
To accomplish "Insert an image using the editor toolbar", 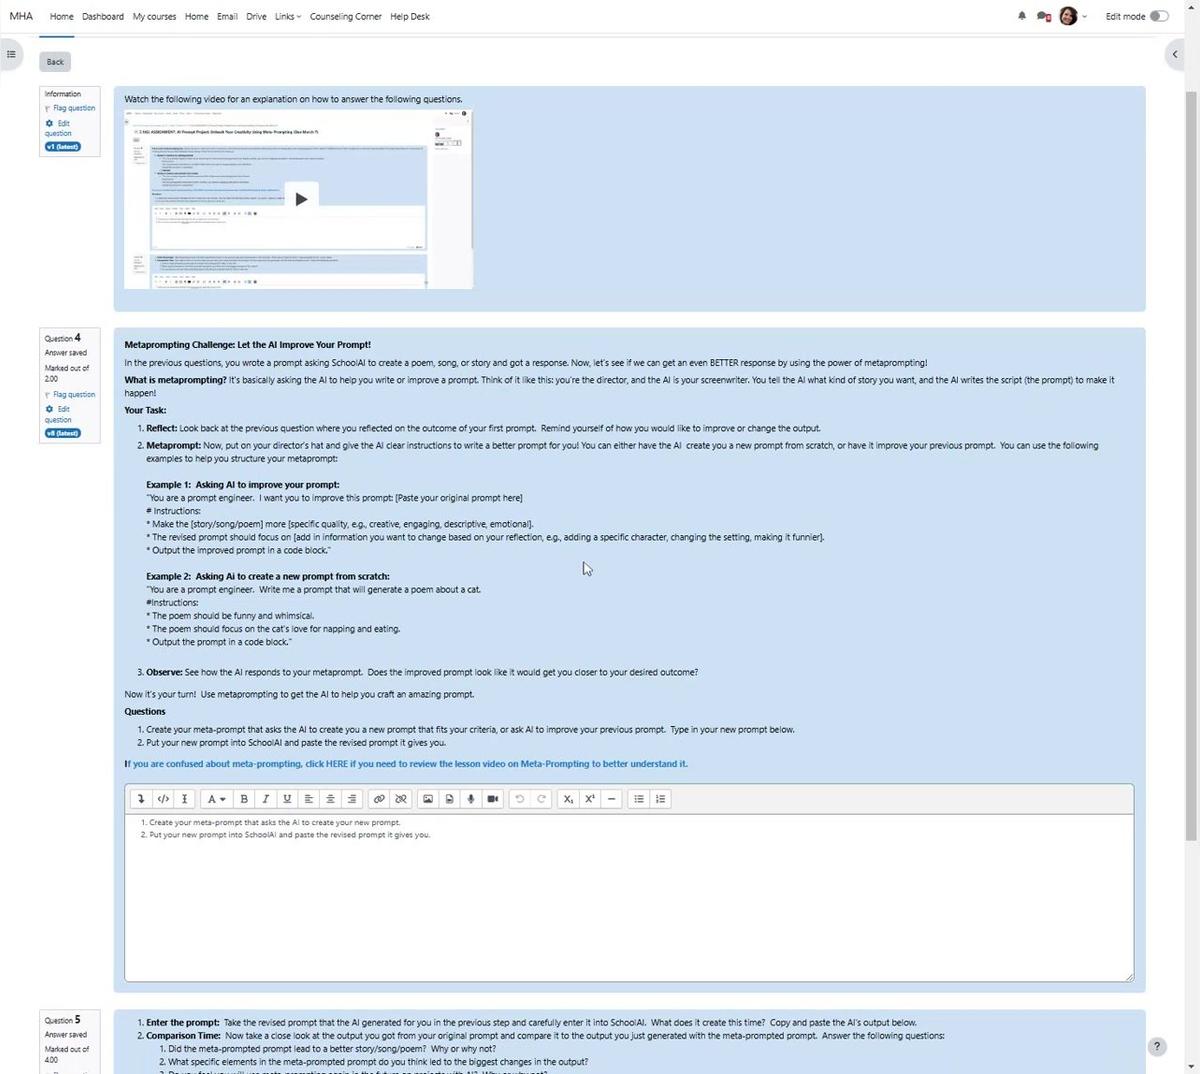I will 428,798.
